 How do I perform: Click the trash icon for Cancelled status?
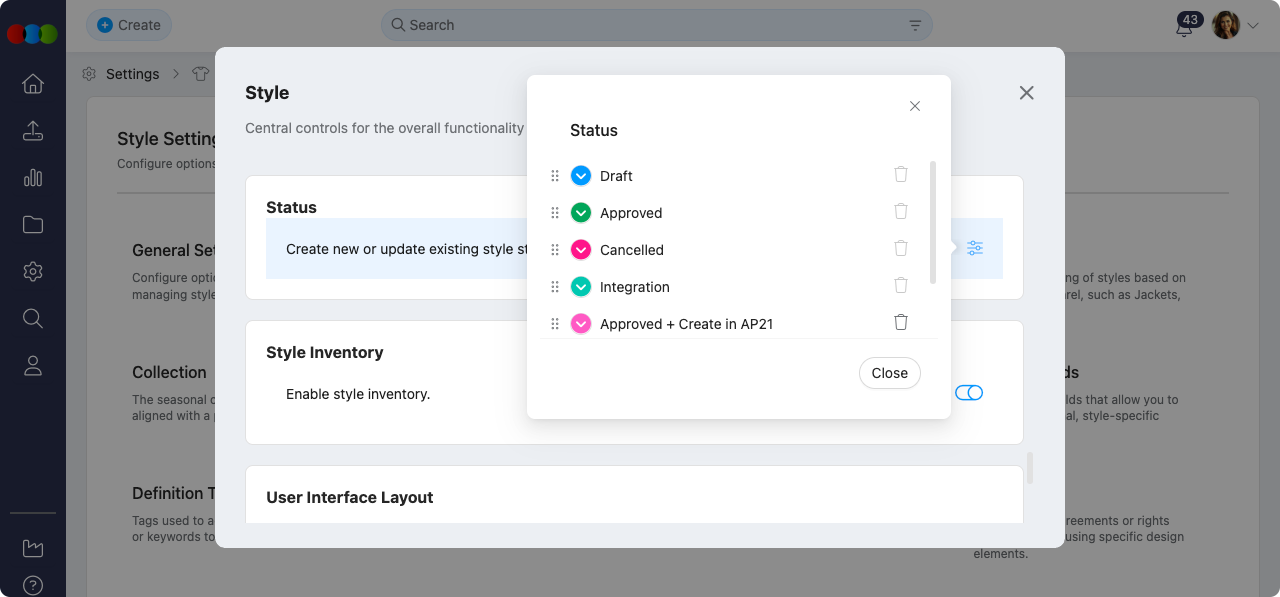[900, 249]
